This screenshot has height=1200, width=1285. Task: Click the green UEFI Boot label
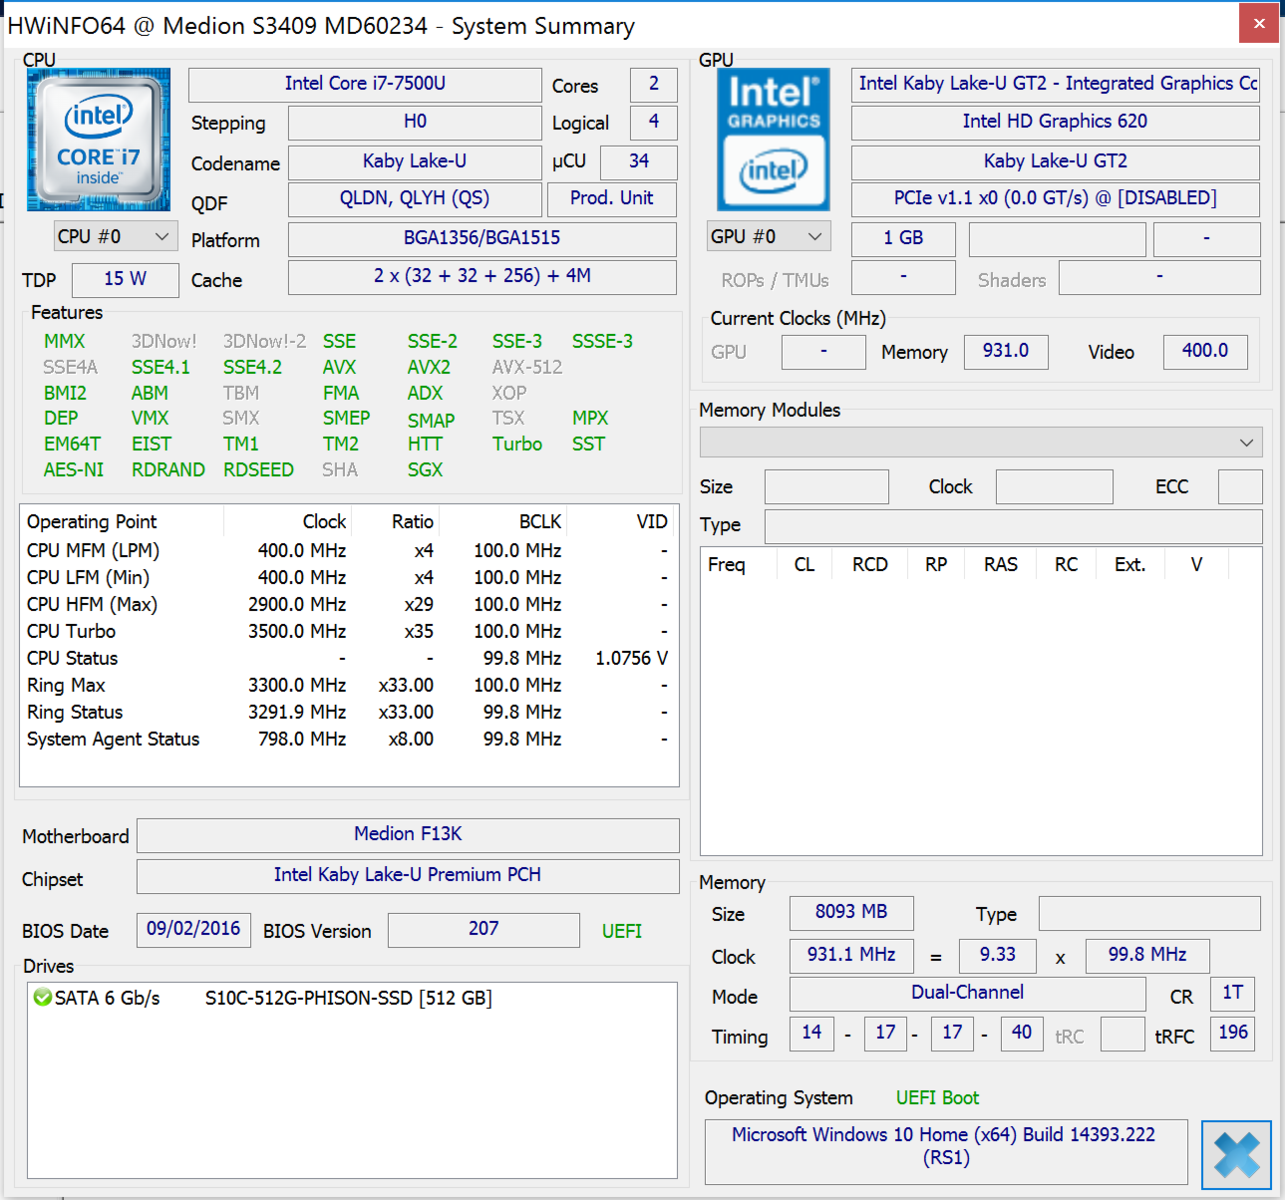pos(937,1099)
